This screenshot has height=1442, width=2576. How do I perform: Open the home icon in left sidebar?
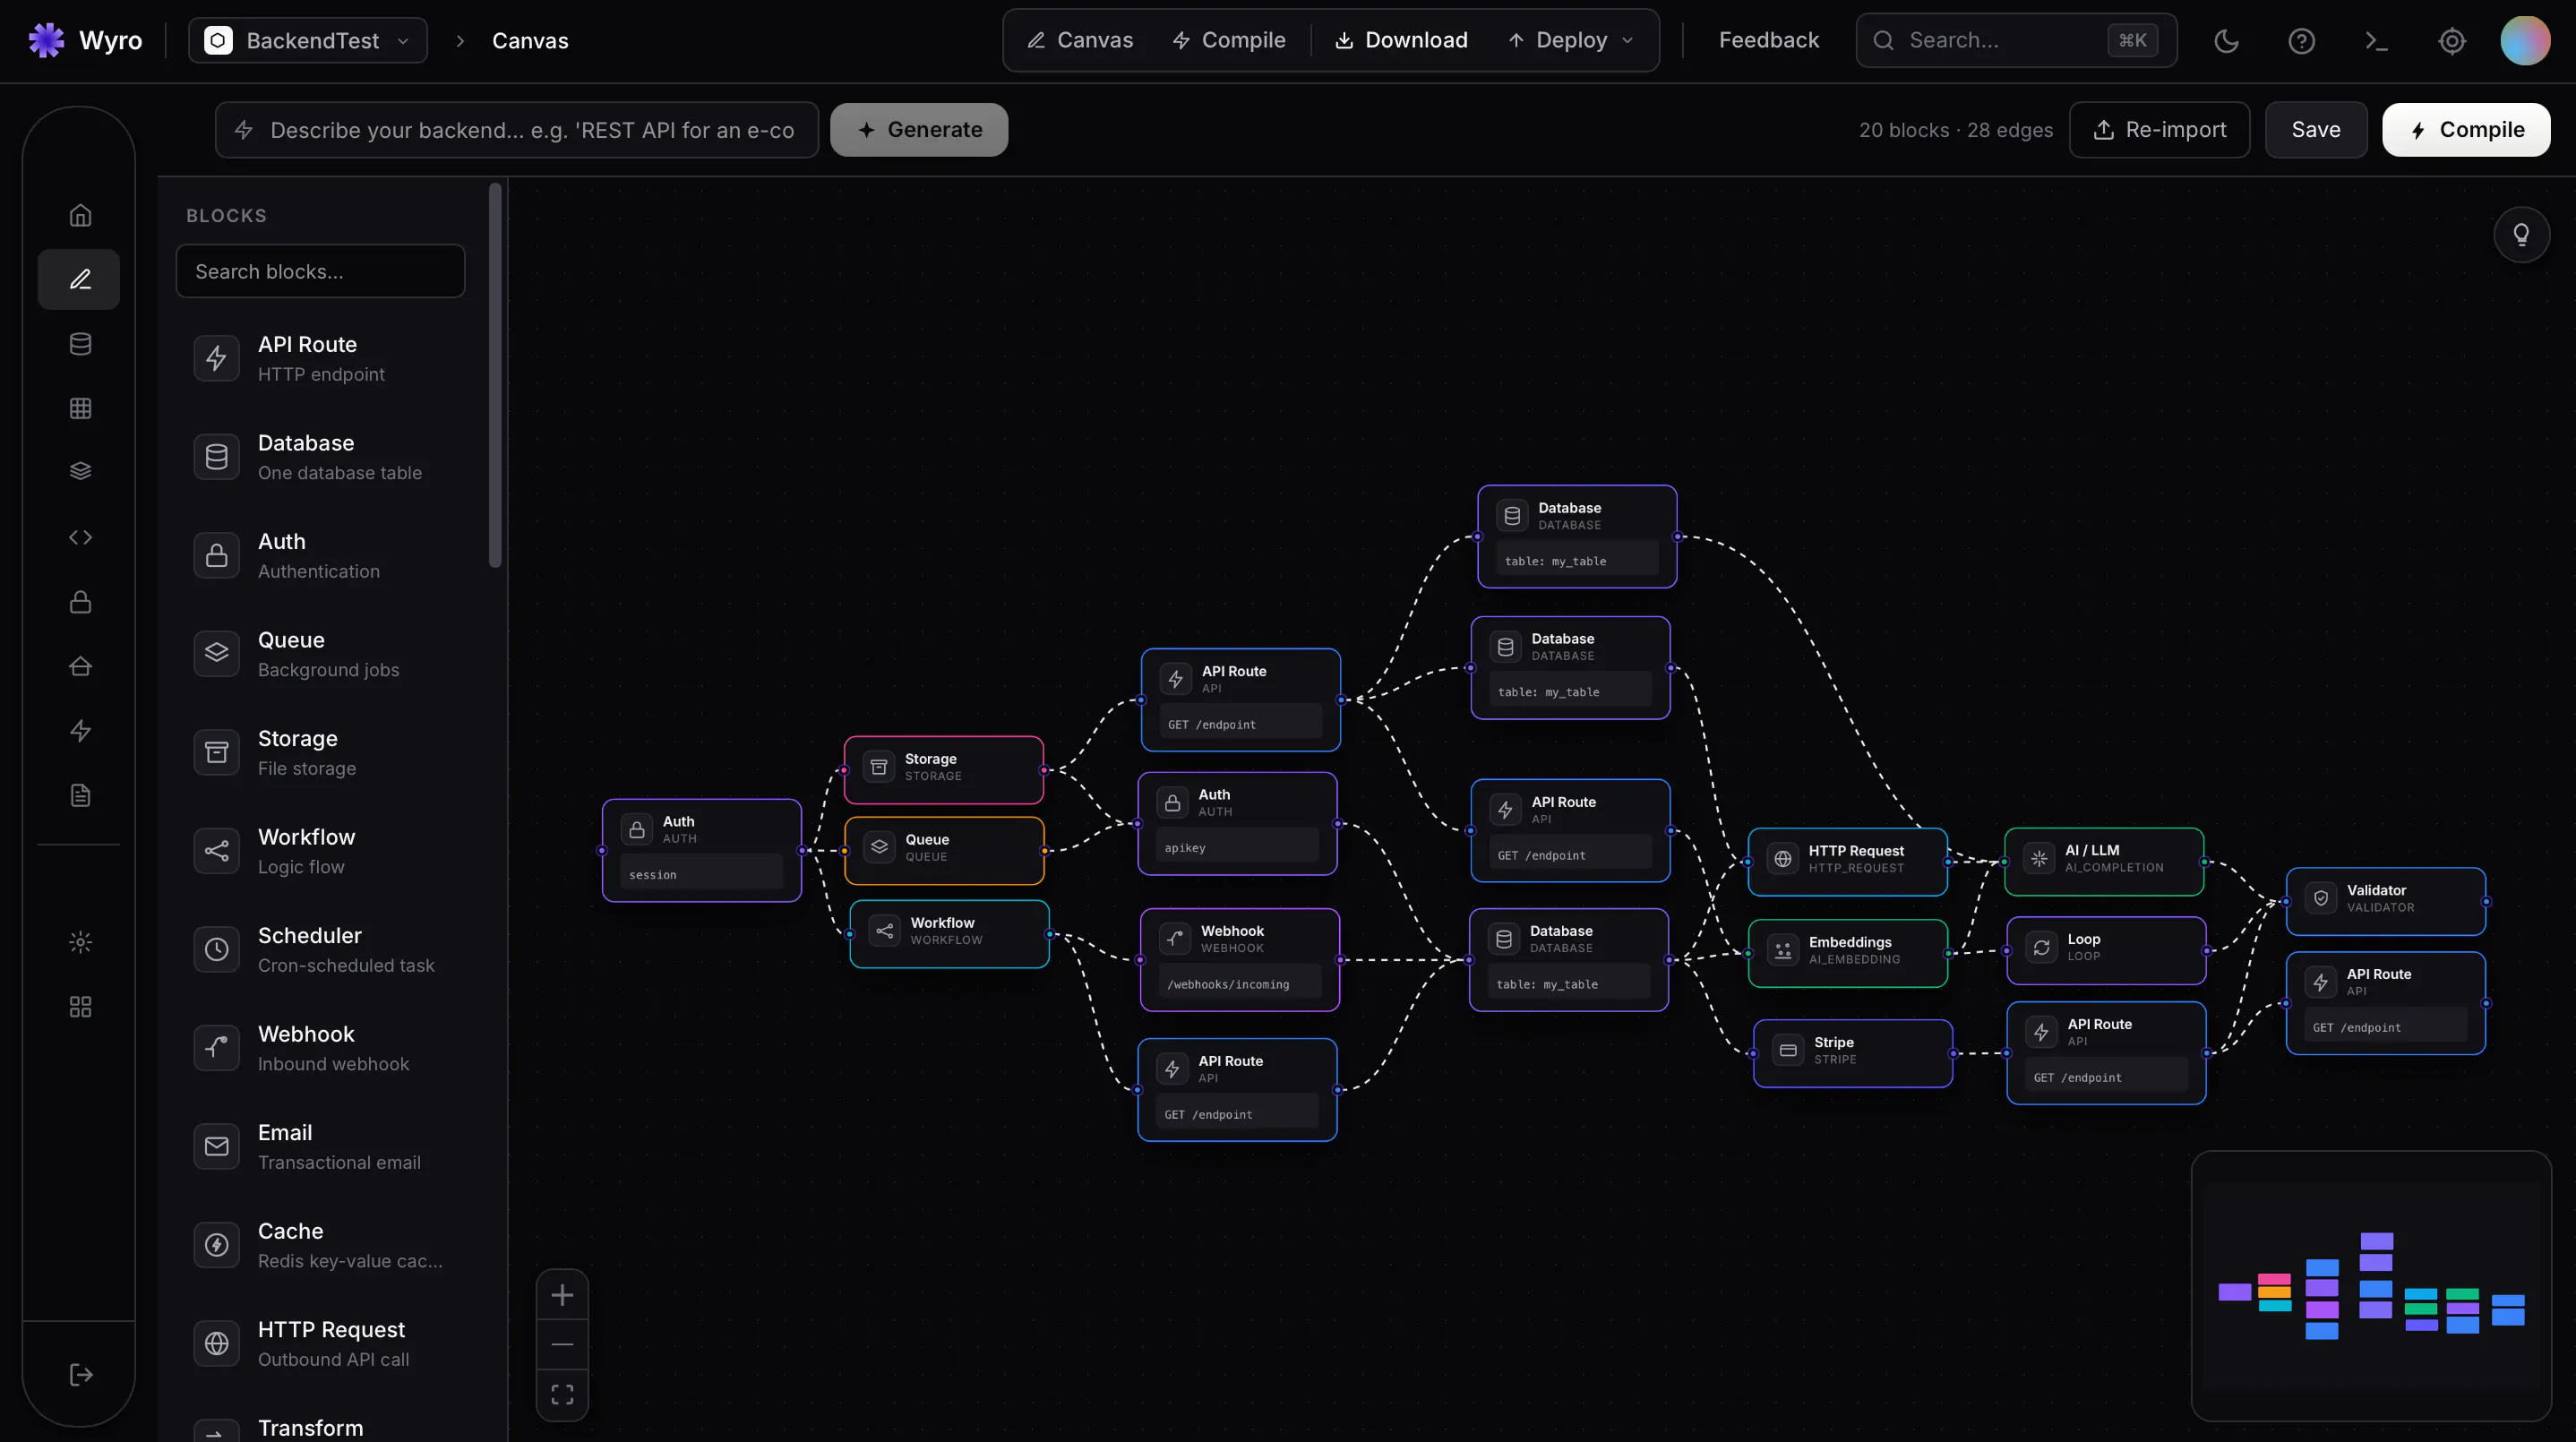click(x=80, y=215)
